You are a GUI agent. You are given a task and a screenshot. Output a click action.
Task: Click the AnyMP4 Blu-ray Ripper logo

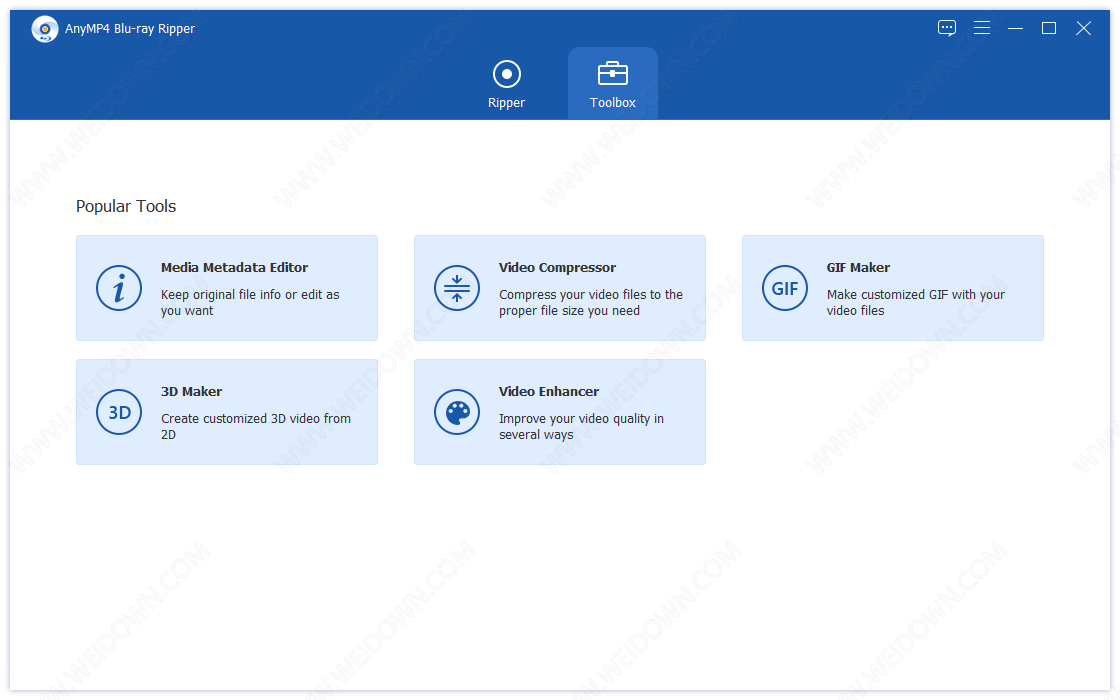[44, 29]
